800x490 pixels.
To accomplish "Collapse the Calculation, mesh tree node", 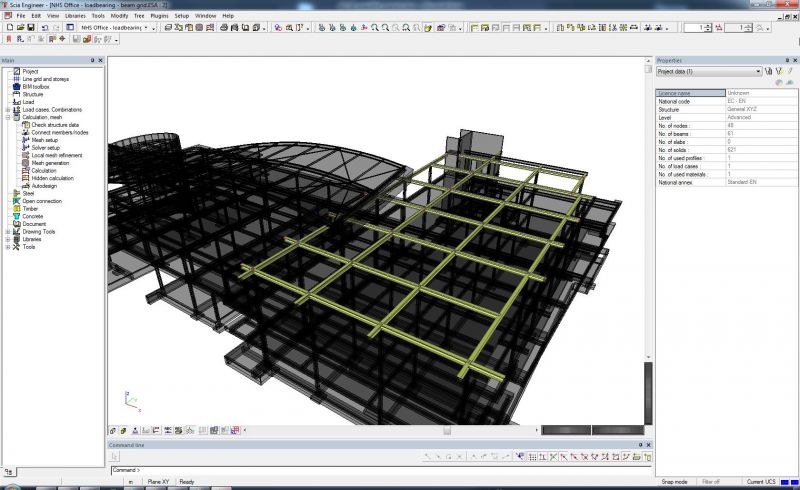I will (x=7, y=117).
